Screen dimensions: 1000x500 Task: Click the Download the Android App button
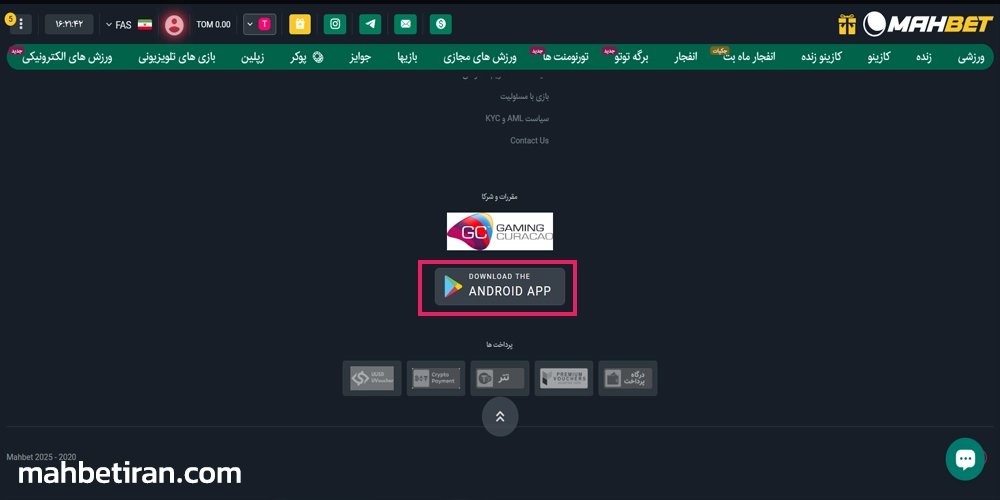click(x=499, y=287)
